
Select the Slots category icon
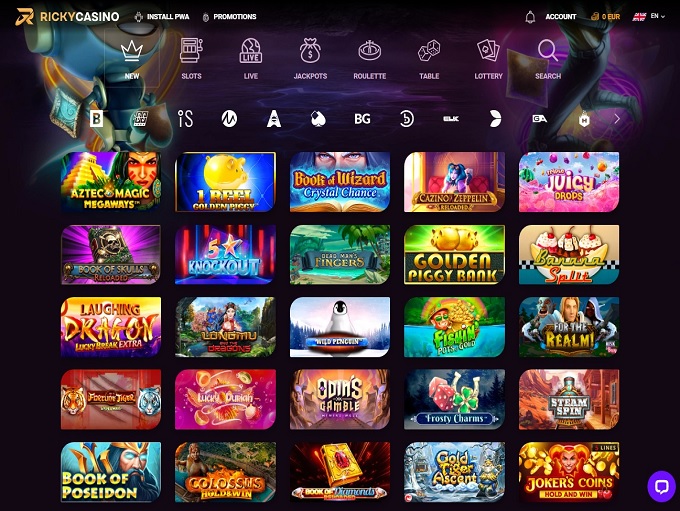coord(191,50)
